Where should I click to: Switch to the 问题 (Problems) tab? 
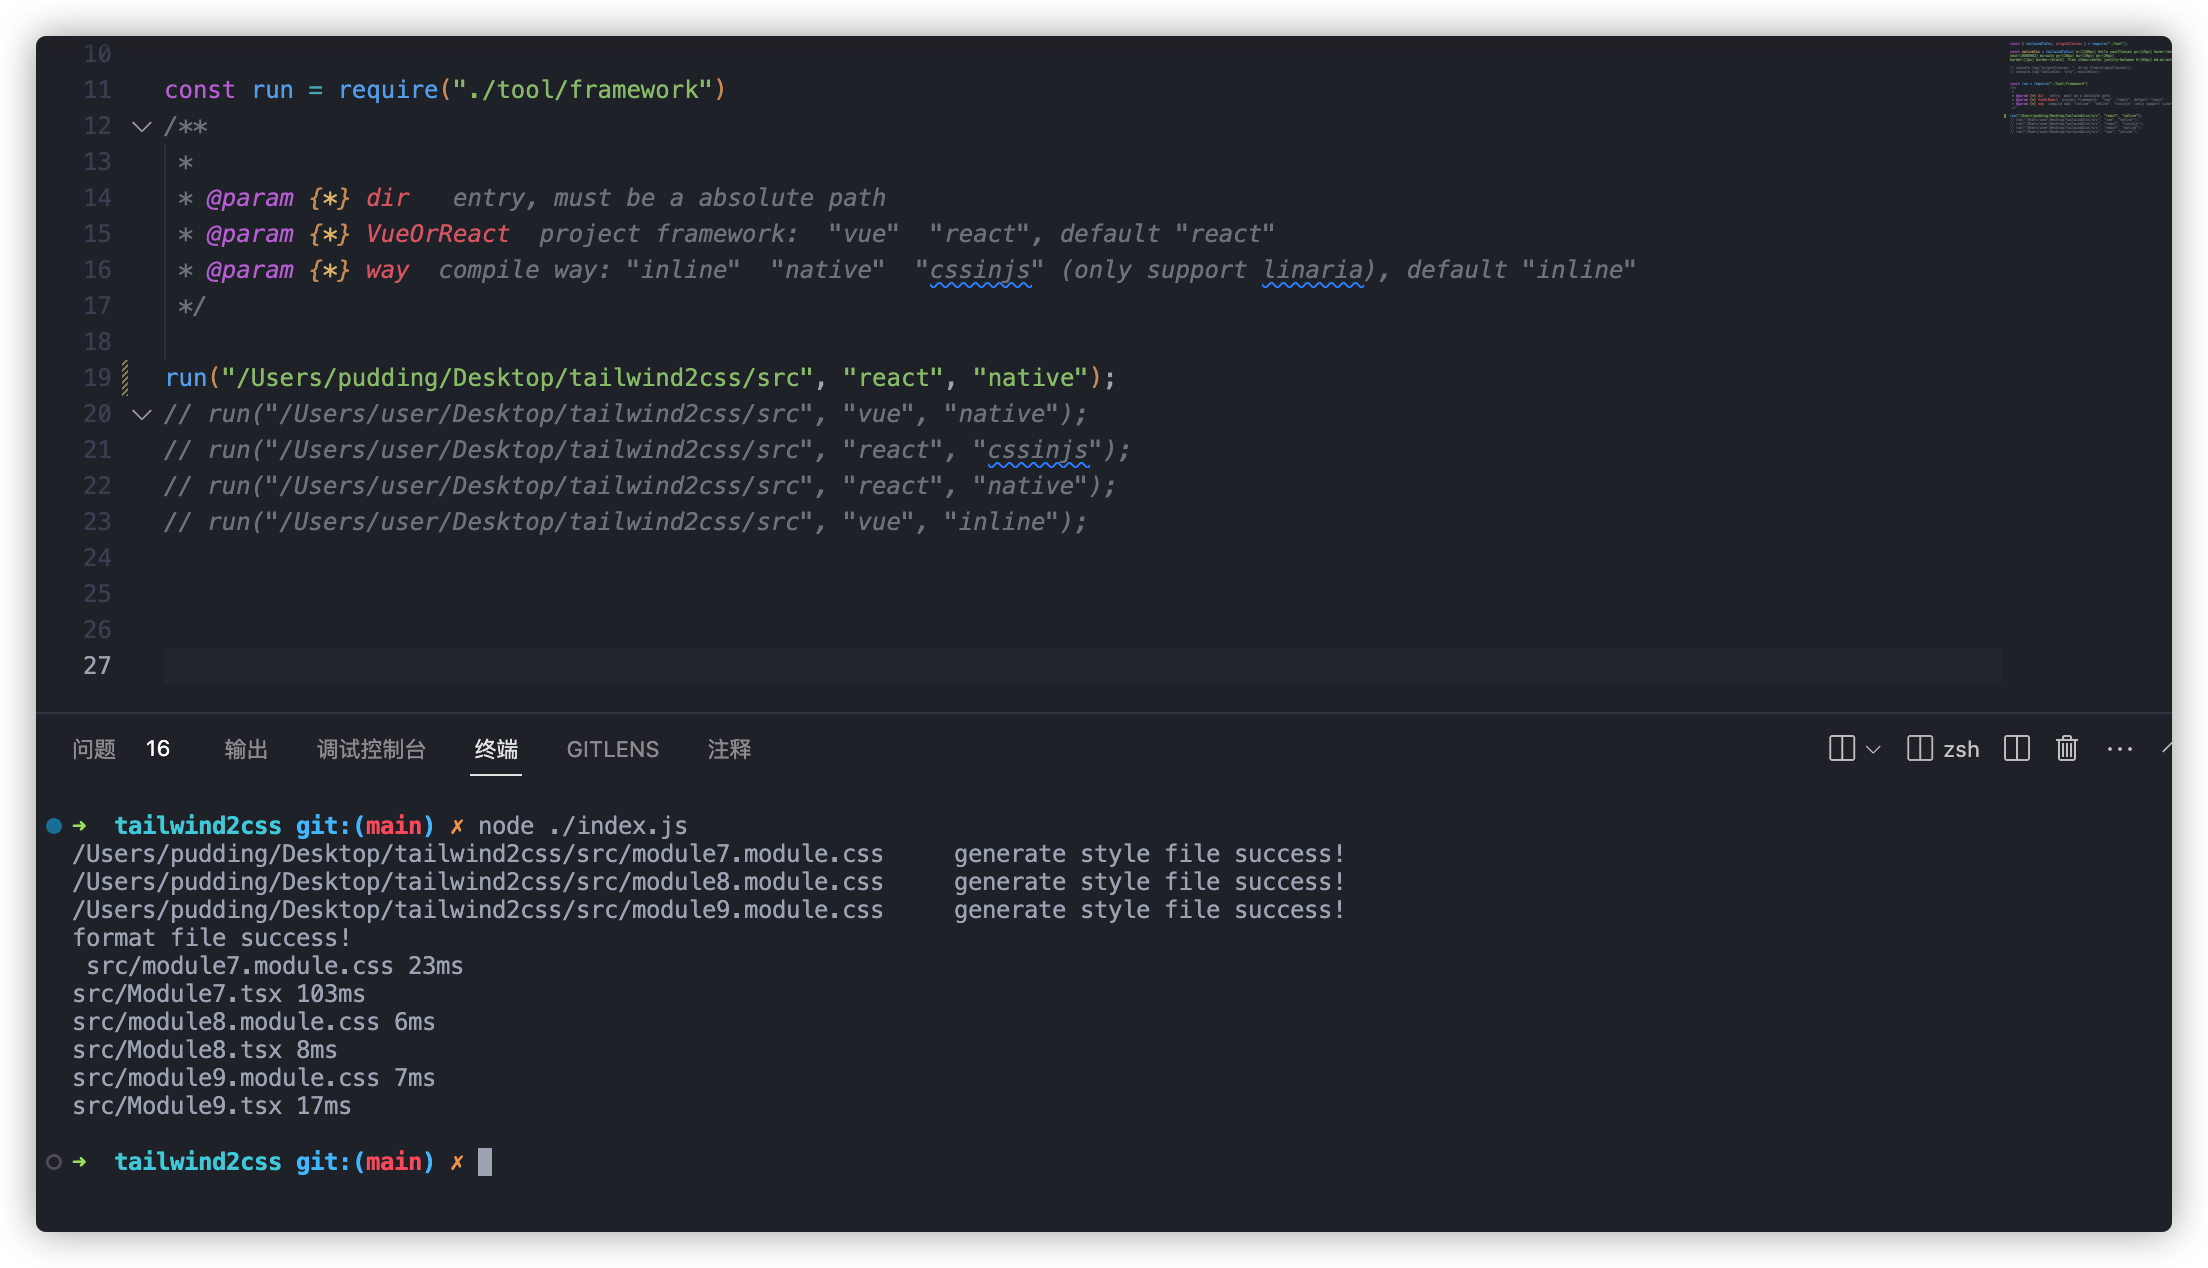94,749
